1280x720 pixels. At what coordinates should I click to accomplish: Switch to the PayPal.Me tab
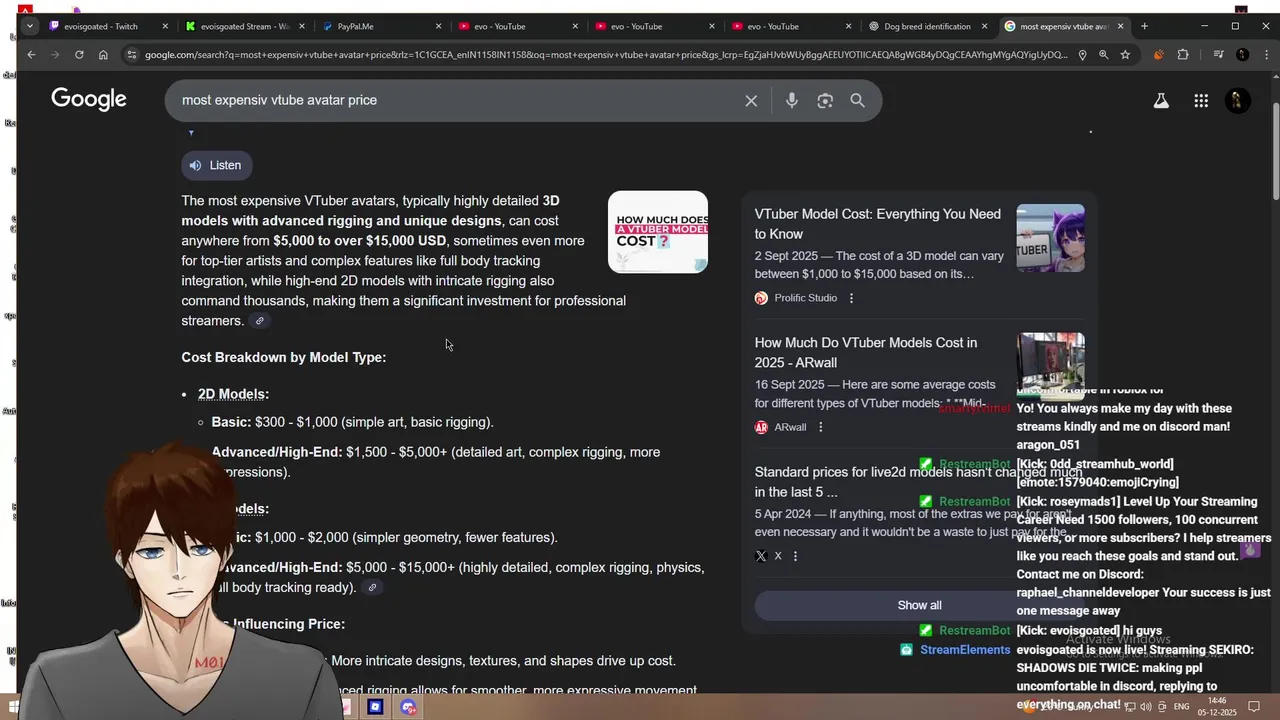tap(380, 26)
